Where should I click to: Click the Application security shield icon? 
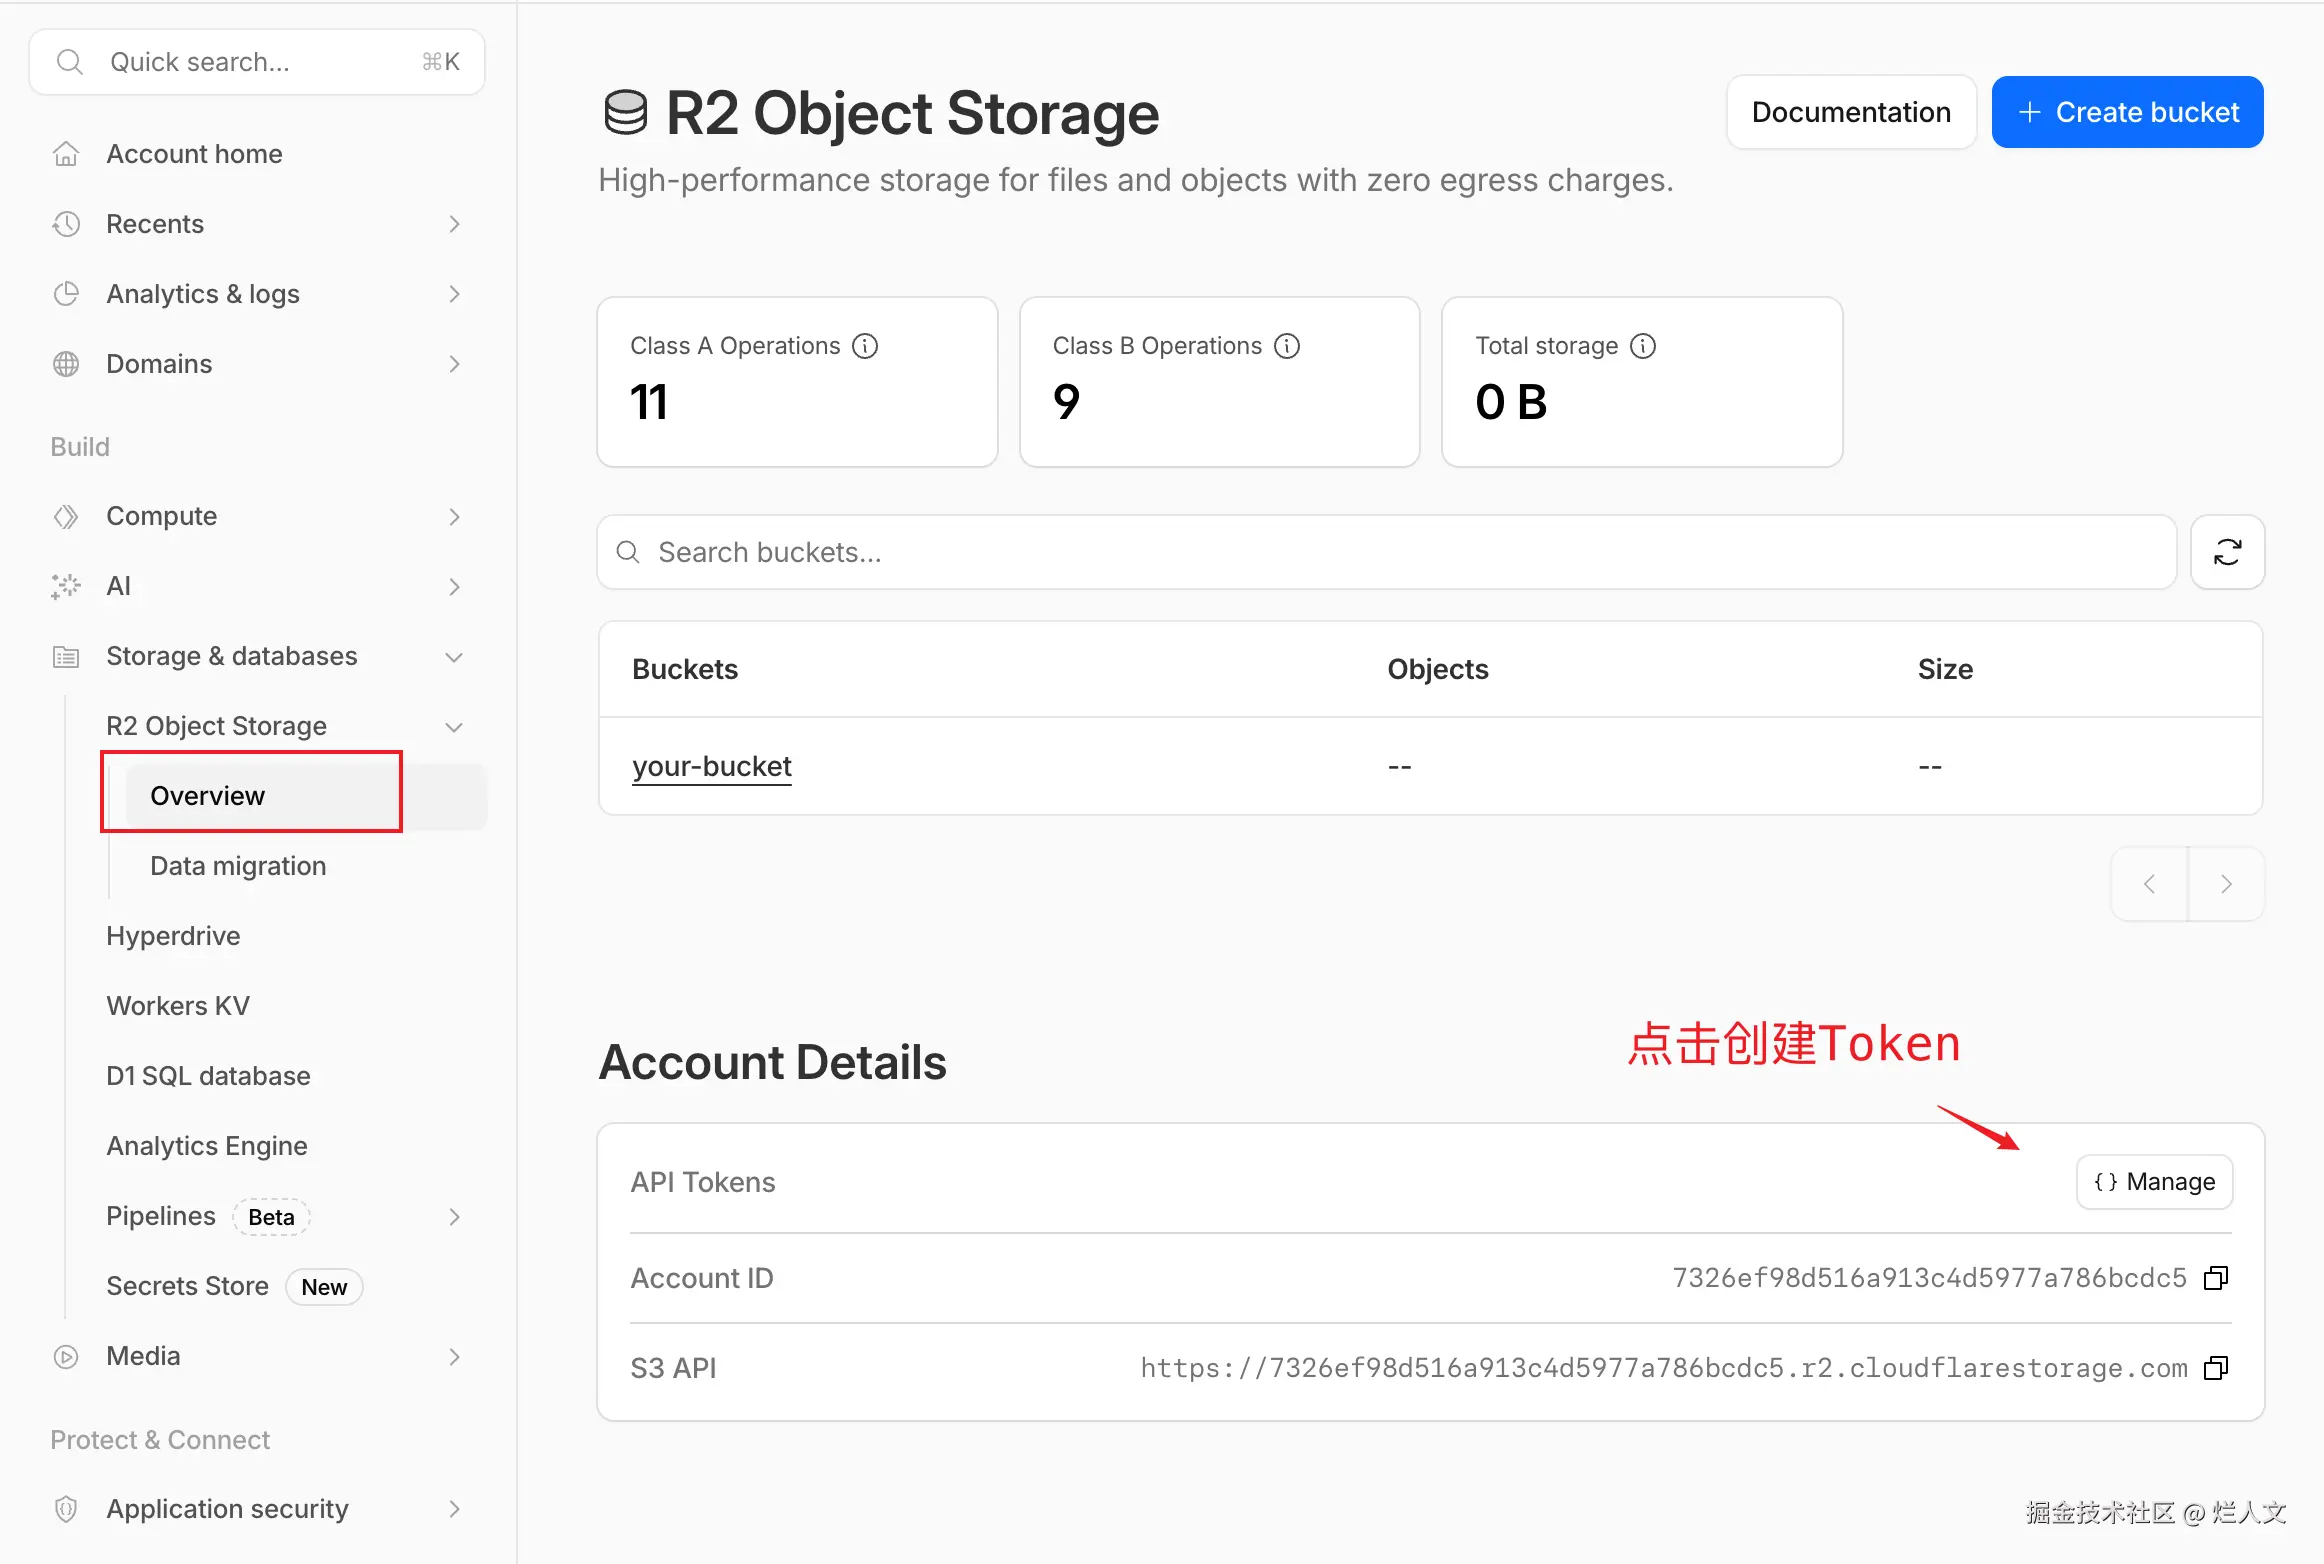point(66,1509)
